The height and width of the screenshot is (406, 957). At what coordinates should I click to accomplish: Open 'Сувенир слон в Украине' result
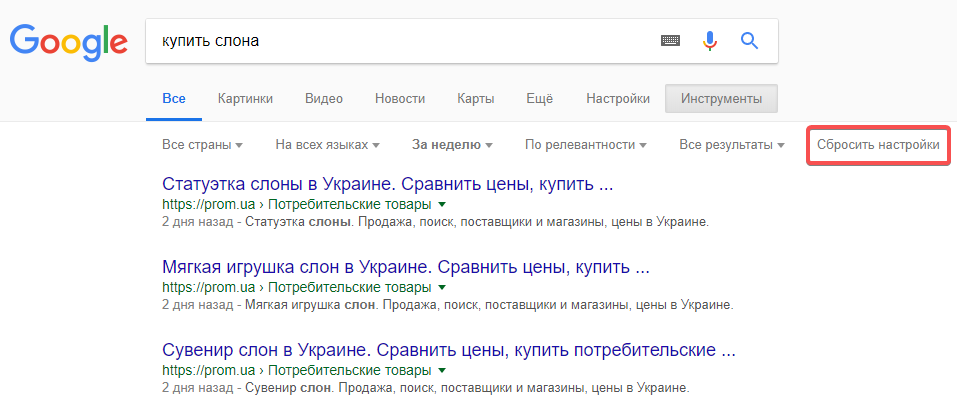coord(449,351)
